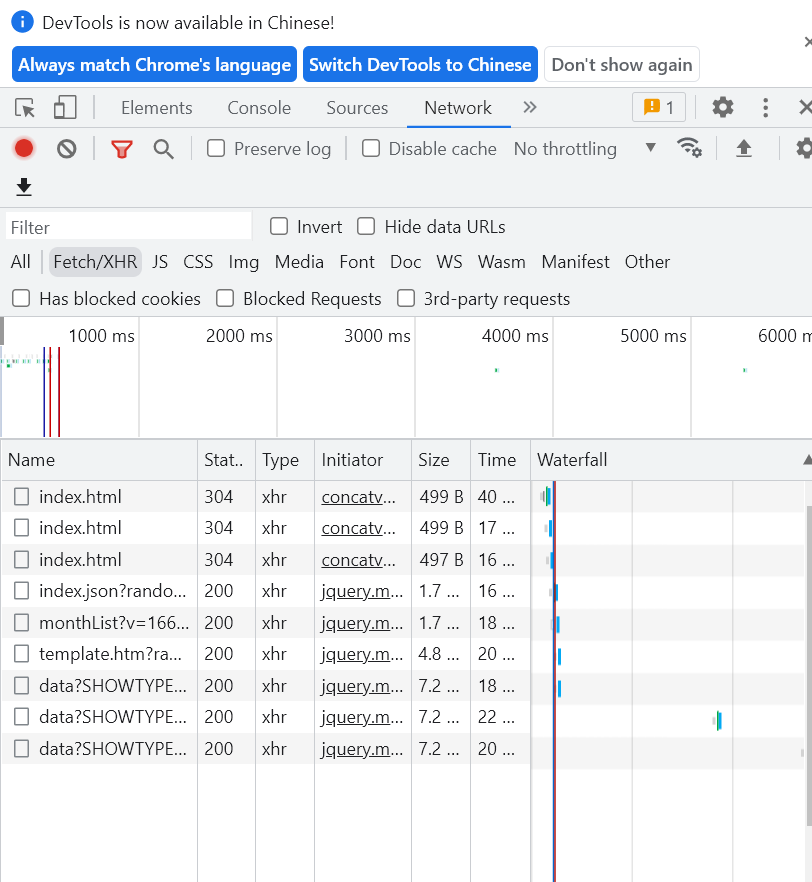Check the Invert filter option
Screen dimensions: 812x882
click(279, 227)
